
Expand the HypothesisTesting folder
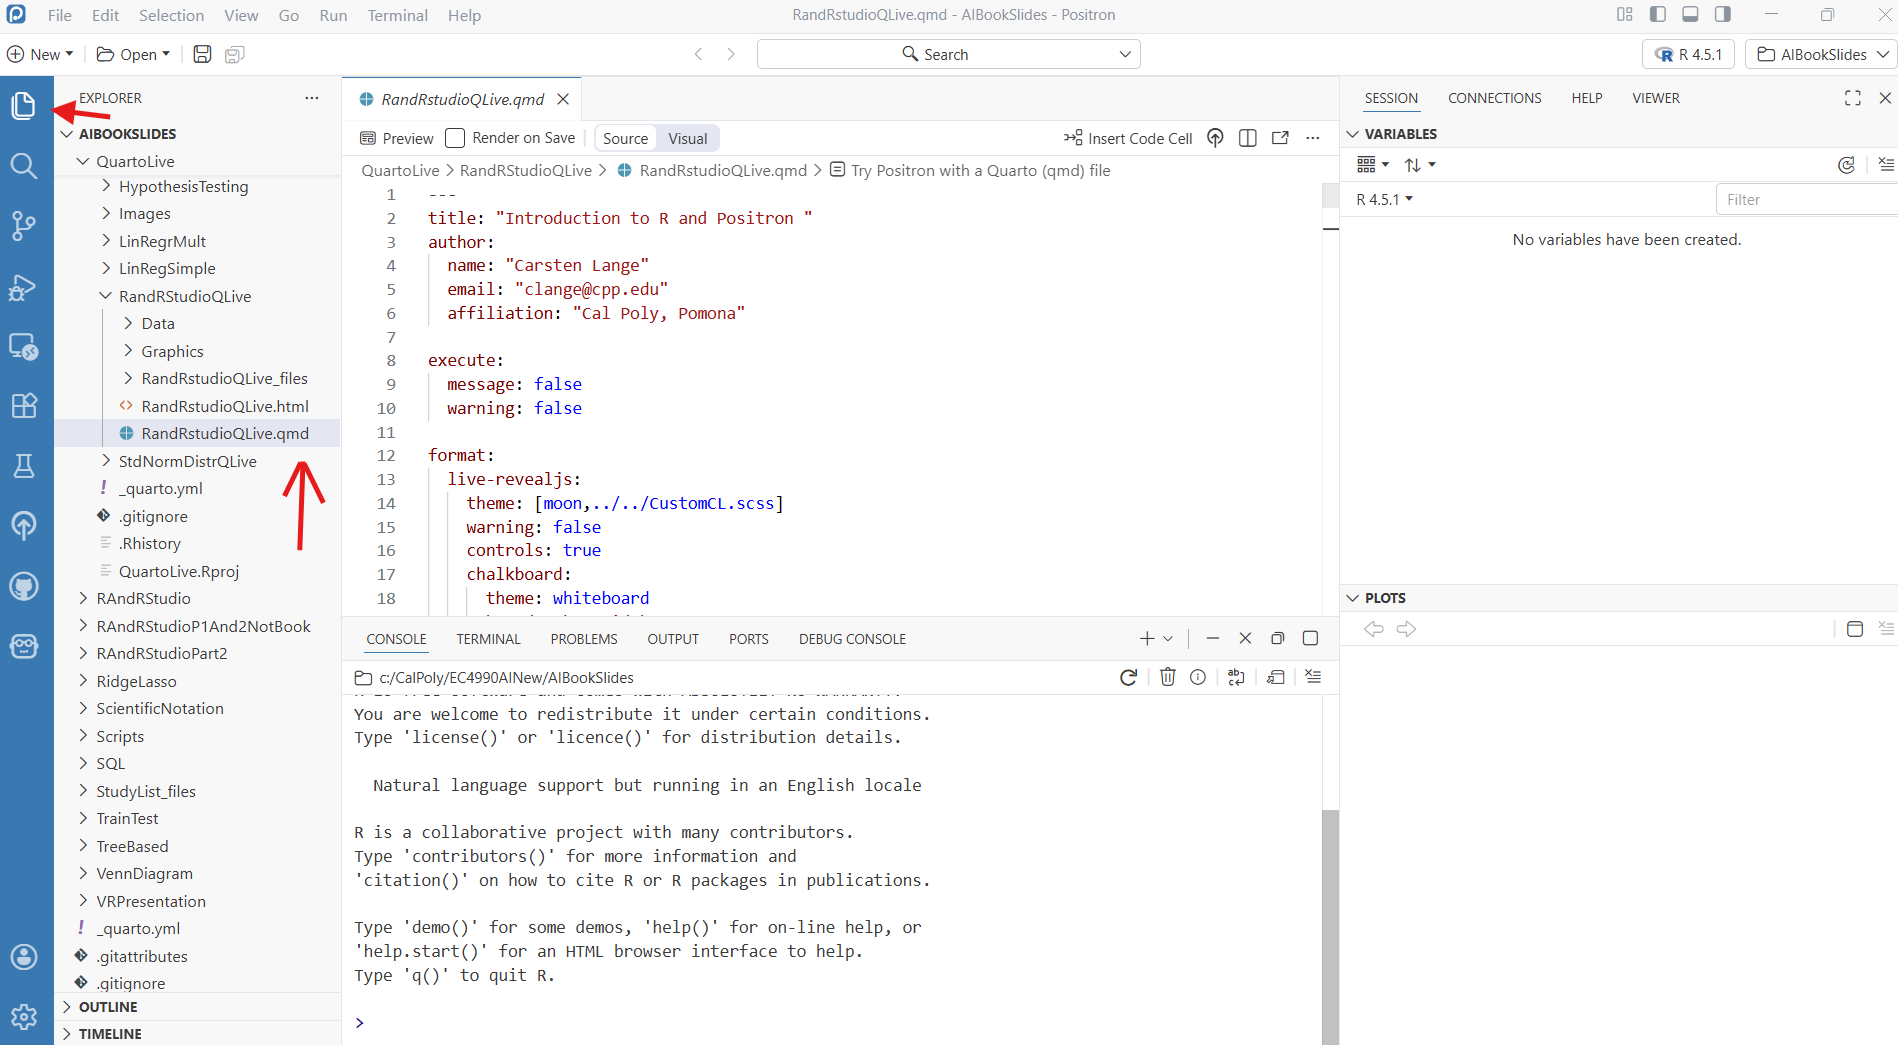183,187
